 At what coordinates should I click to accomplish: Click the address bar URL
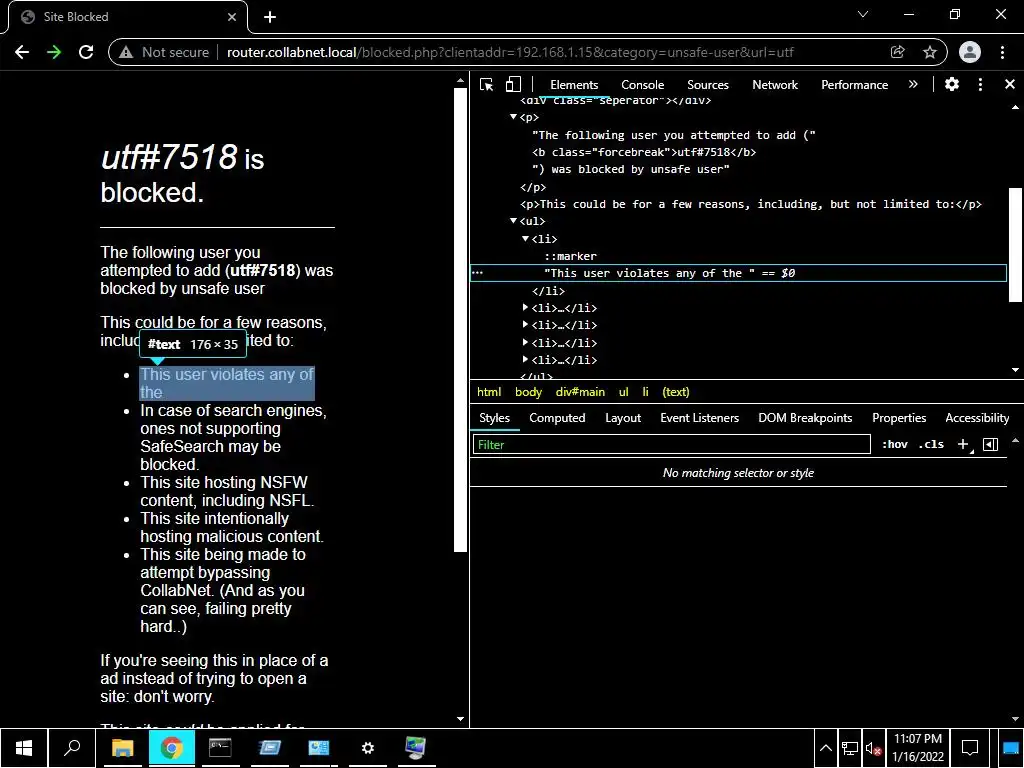point(510,52)
